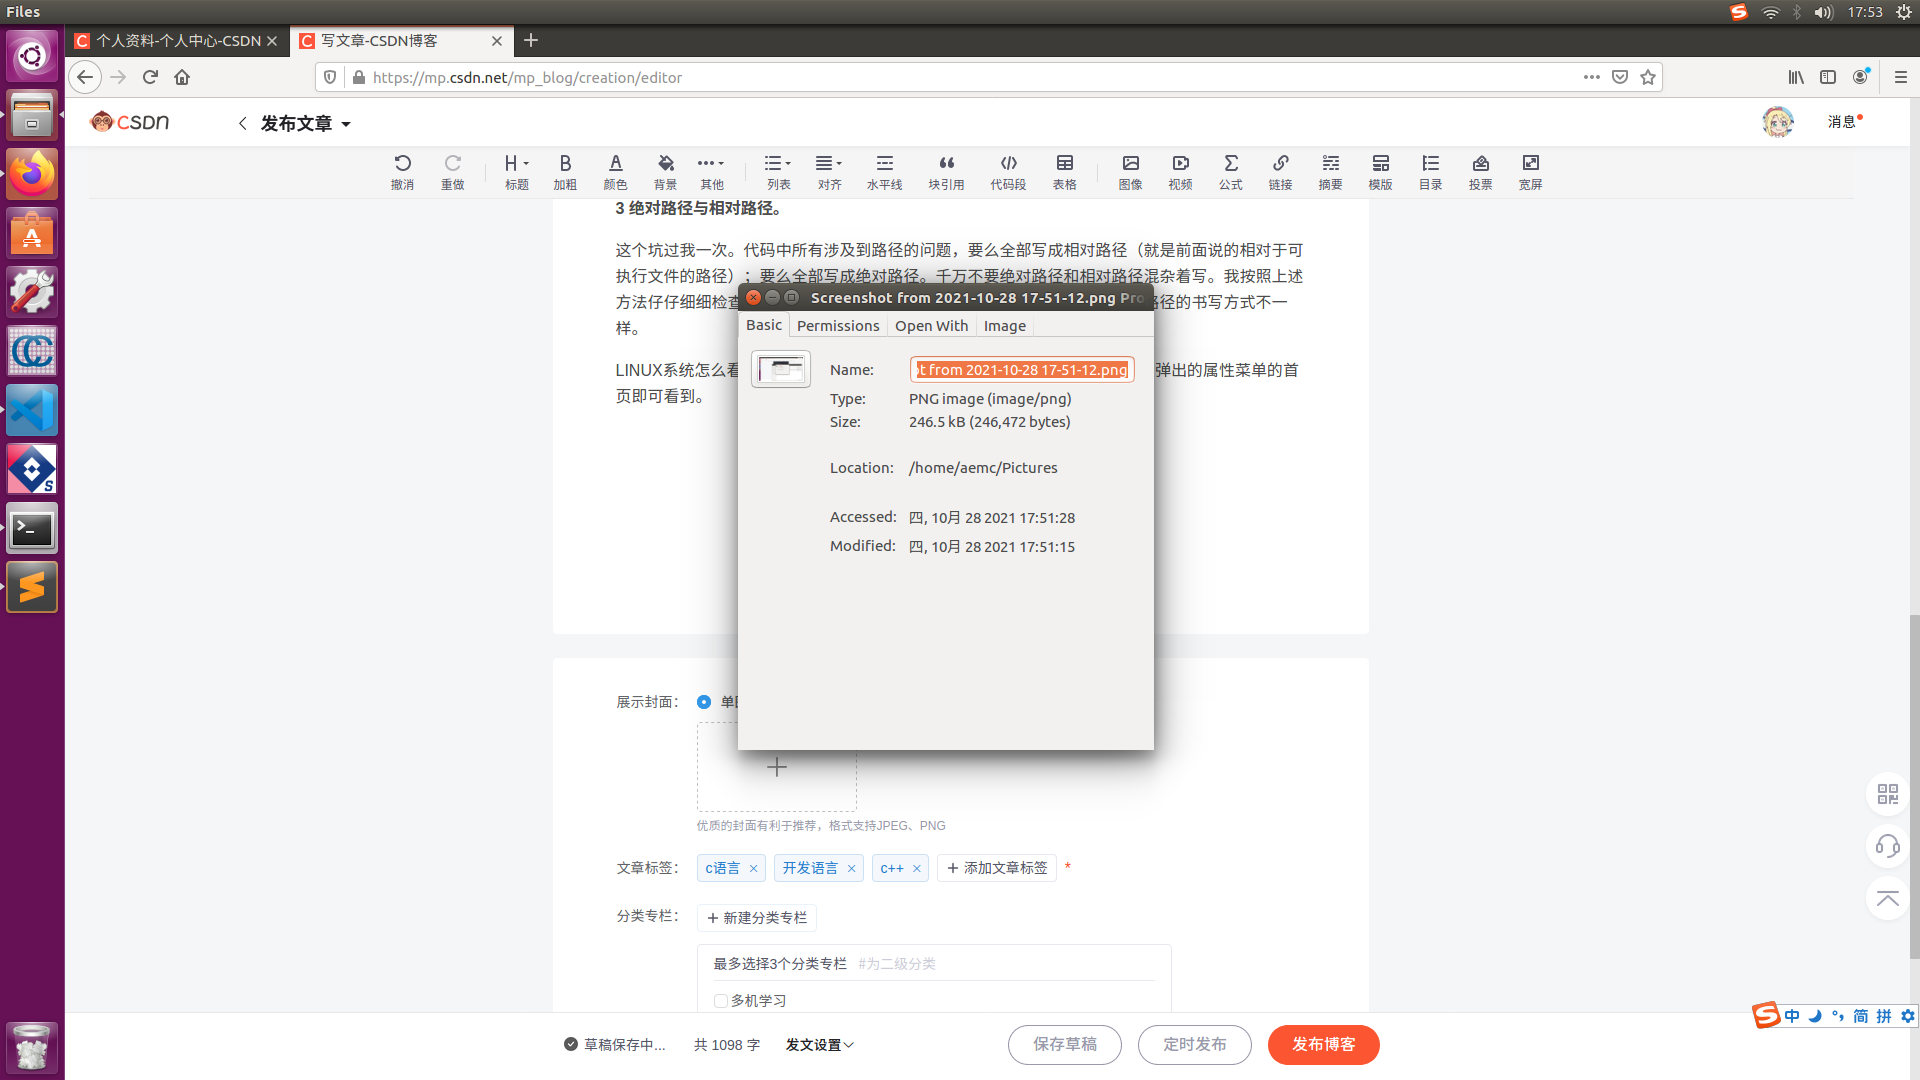1920x1080 pixels.
Task: Open the 发布文章 chevron dropdown
Action: [347, 123]
